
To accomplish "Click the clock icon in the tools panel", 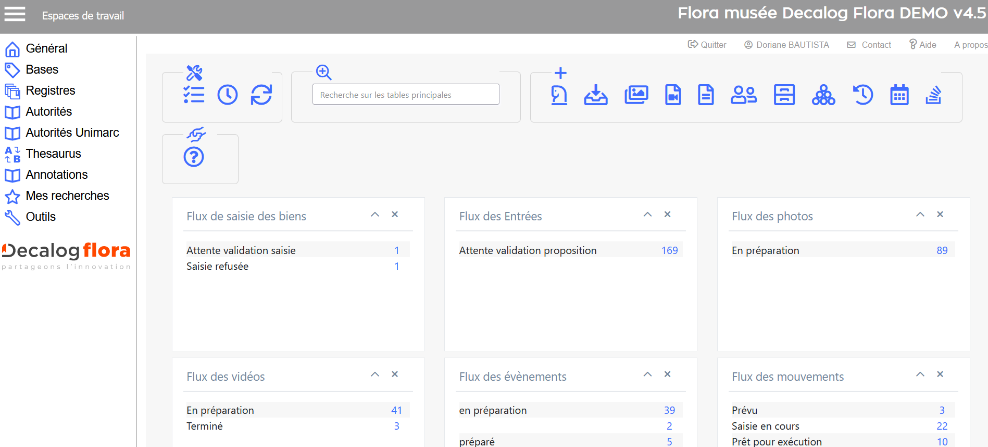I will 228,95.
